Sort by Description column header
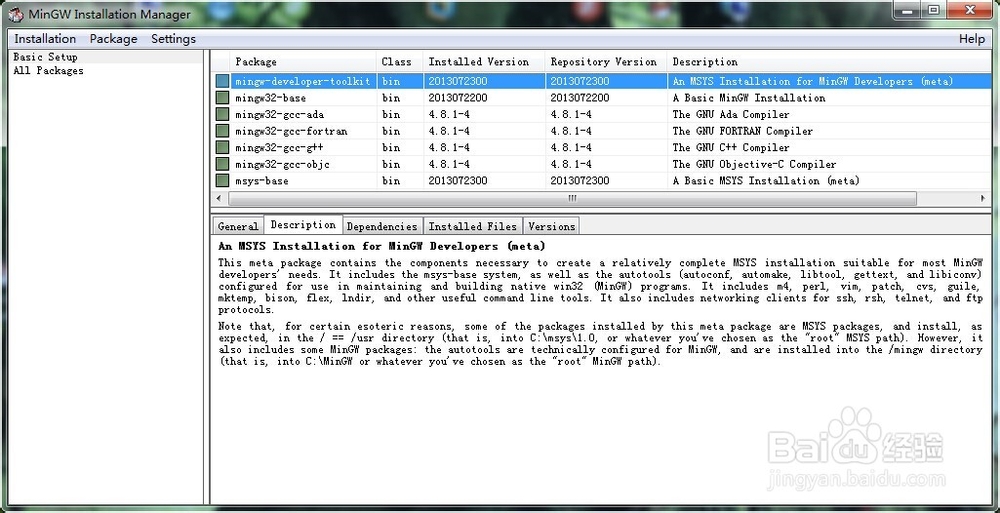 click(x=829, y=62)
